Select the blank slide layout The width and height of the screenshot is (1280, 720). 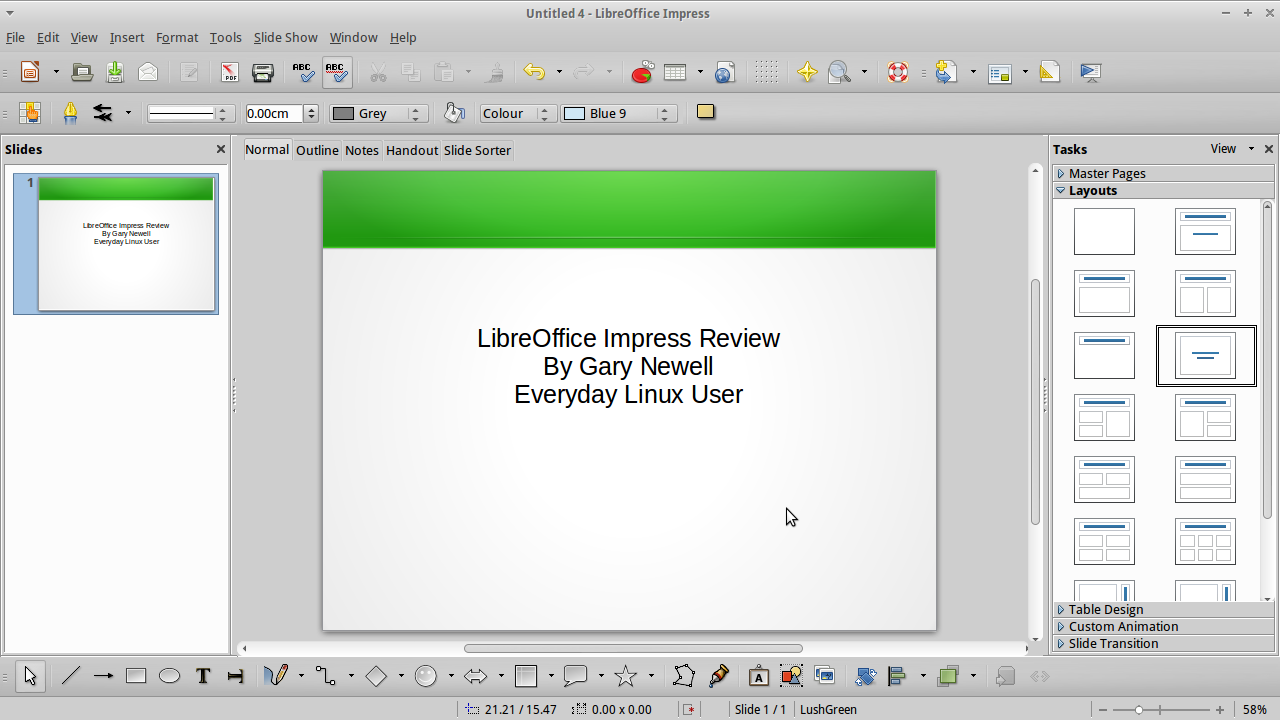1104,231
